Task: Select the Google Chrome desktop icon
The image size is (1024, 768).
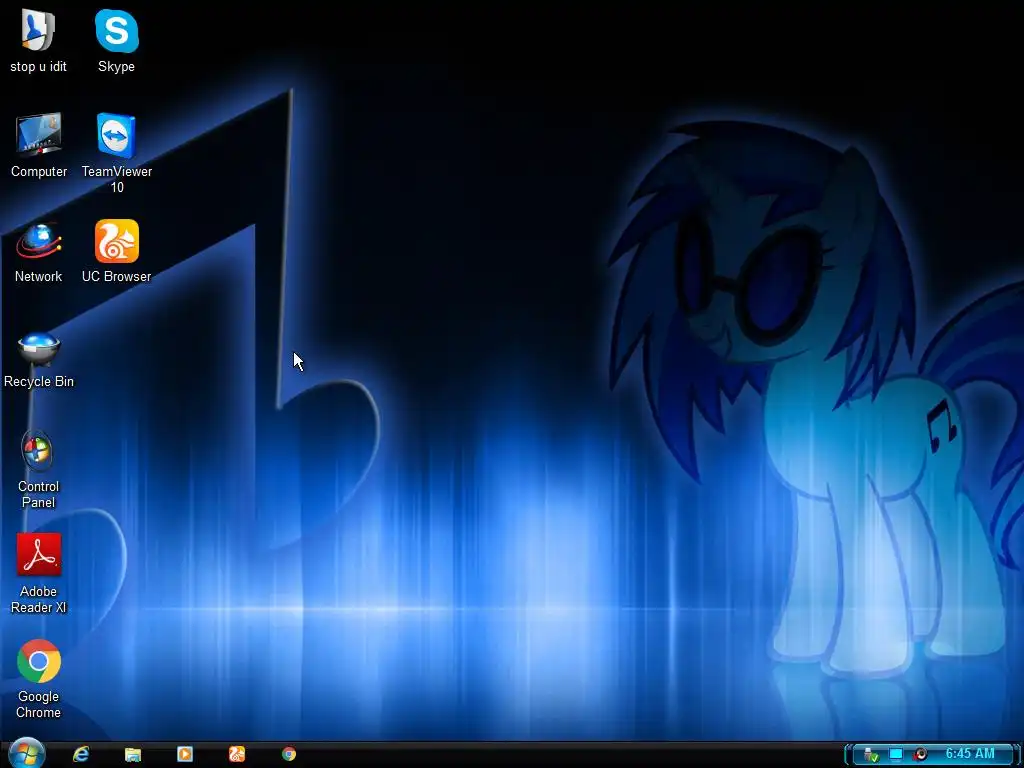Action: pyautogui.click(x=39, y=679)
